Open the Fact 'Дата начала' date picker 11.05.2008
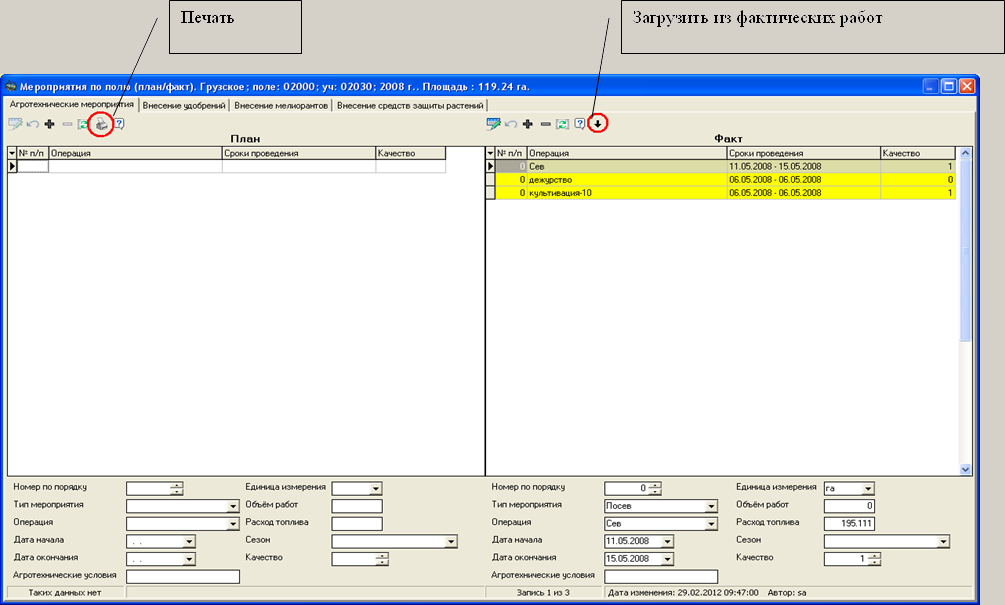The height and width of the screenshot is (605, 1005). (x=667, y=541)
